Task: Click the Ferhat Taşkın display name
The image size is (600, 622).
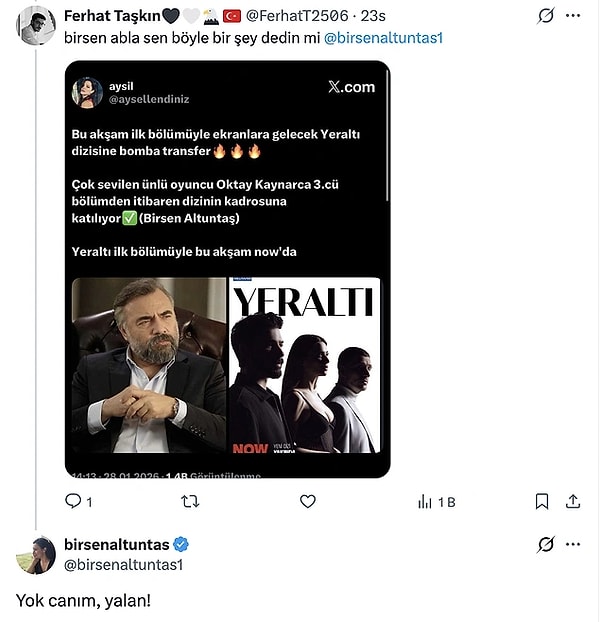Action: pos(111,16)
